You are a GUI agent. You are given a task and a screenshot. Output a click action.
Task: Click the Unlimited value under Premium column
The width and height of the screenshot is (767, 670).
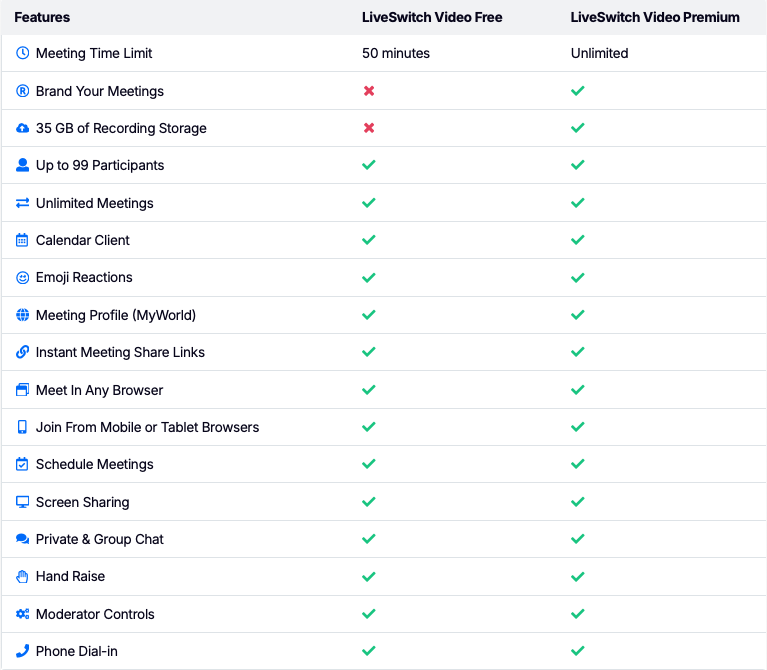tap(599, 53)
